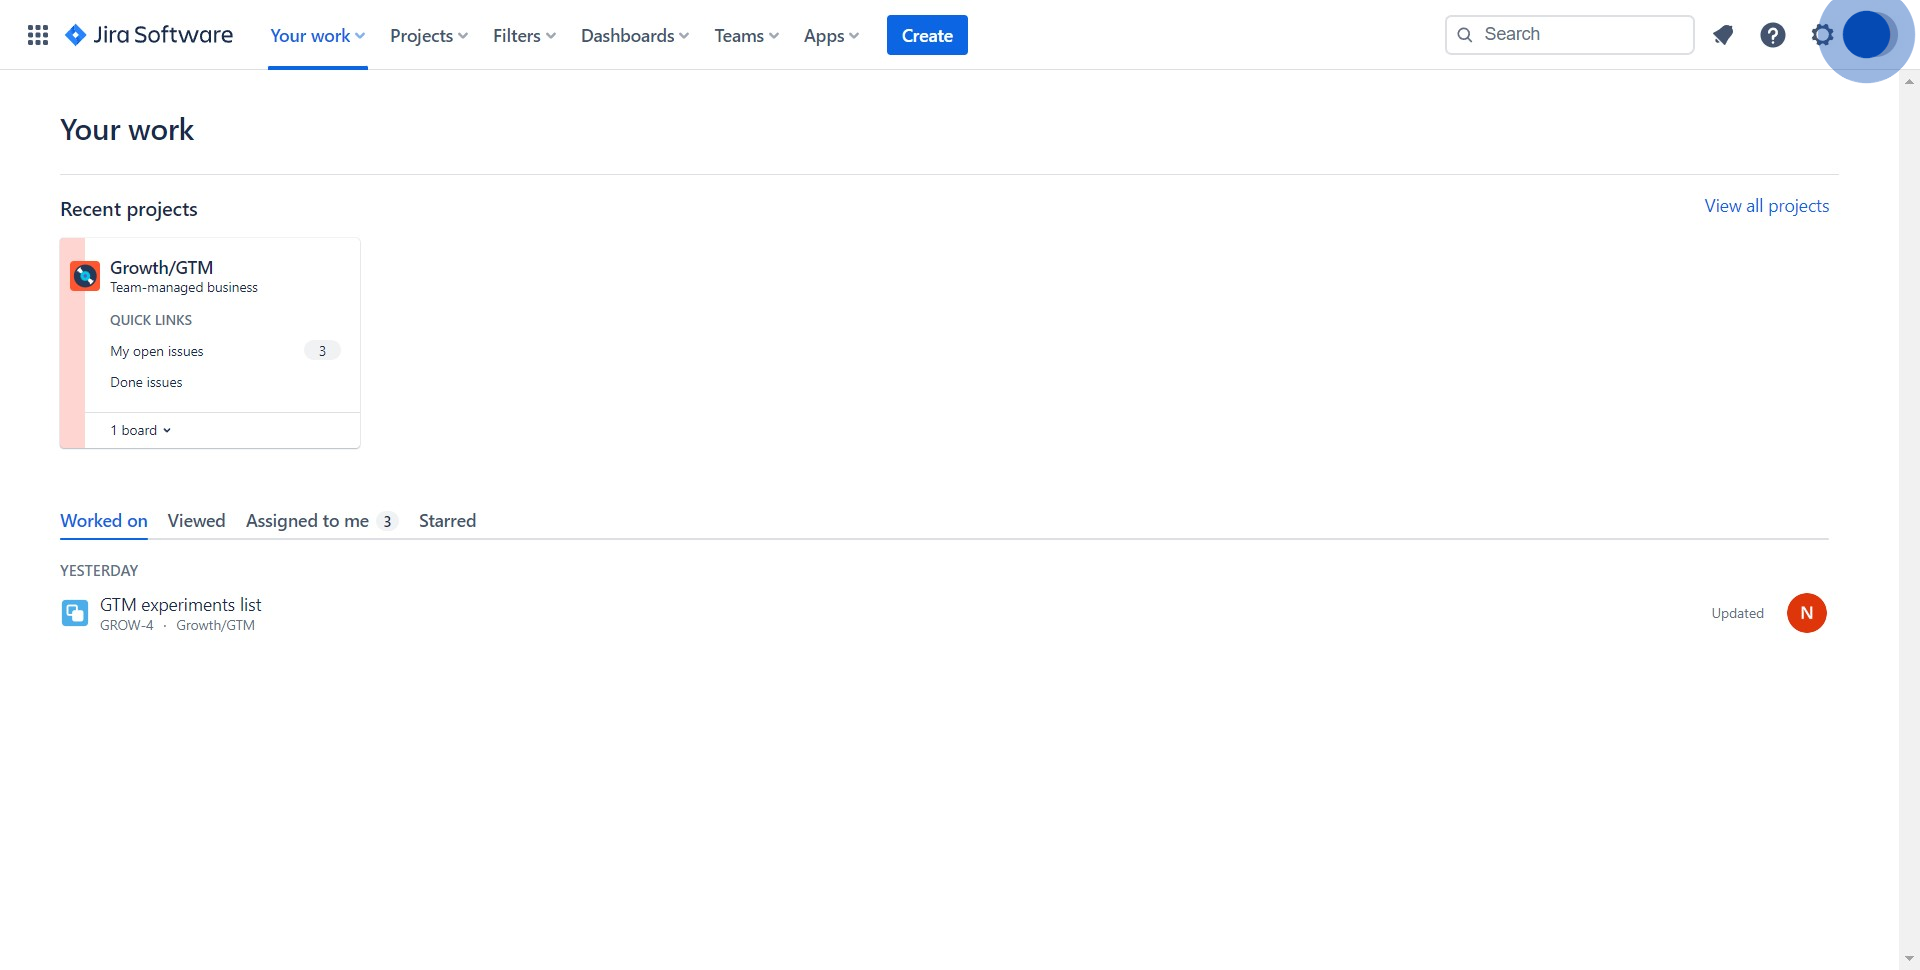Screen dimensions: 1920x970
Task: Expand the Filters dropdown menu
Action: 524,35
